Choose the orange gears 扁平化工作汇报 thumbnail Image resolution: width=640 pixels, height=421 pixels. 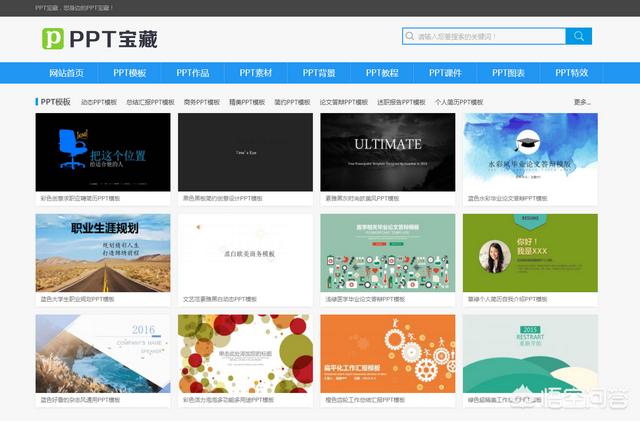click(x=387, y=353)
